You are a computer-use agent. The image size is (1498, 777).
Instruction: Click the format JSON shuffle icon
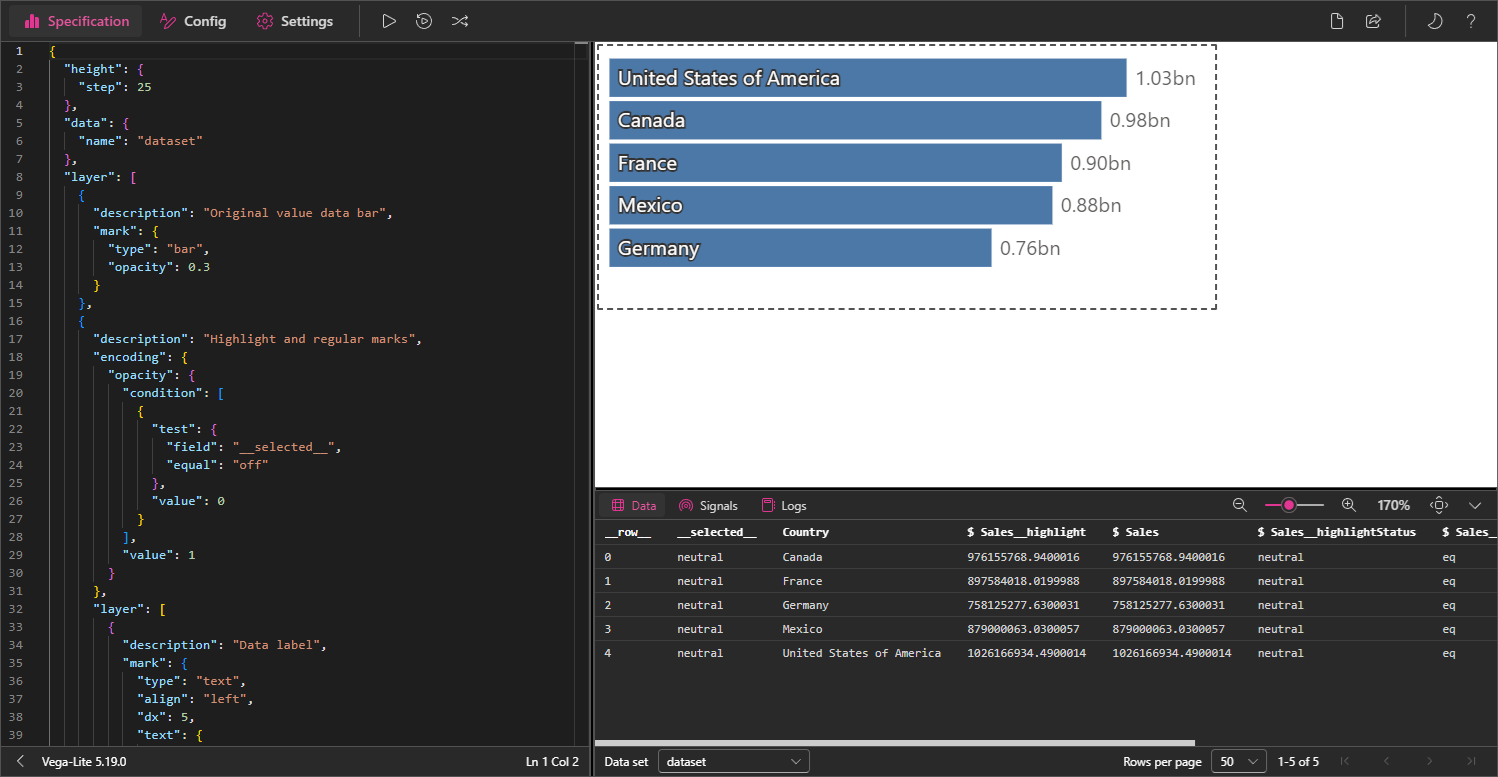(459, 21)
